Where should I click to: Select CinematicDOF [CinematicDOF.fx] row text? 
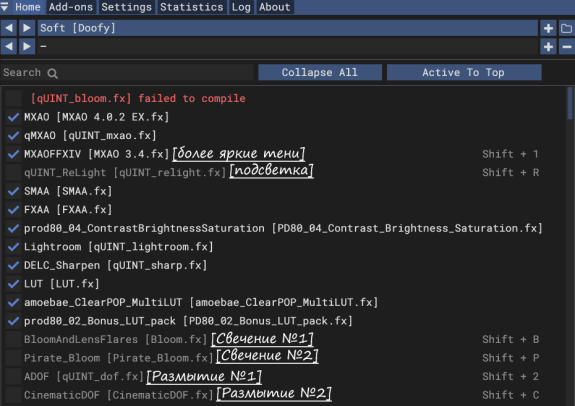(118, 395)
